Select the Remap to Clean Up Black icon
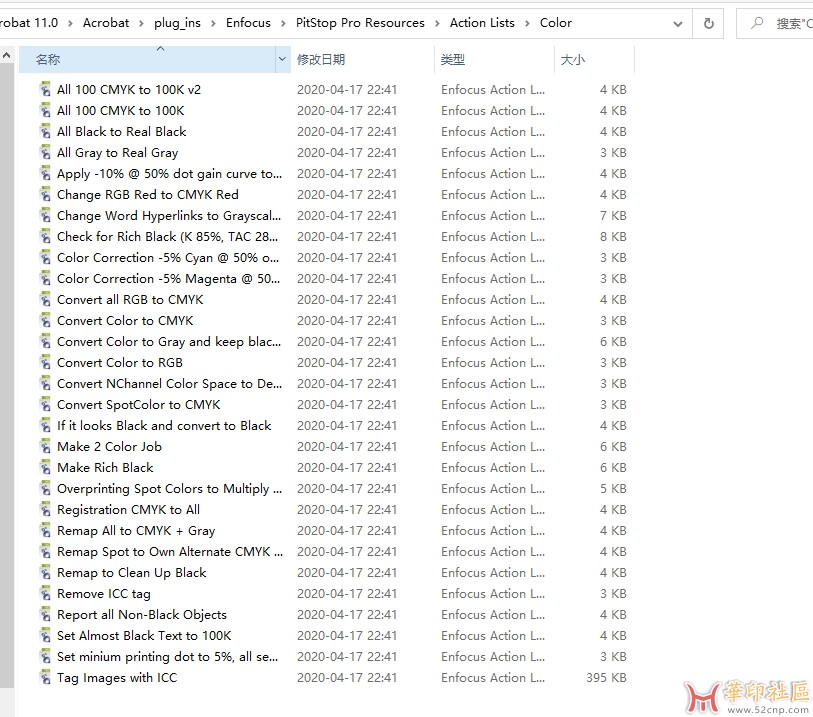The height and width of the screenshot is (717, 813). (46, 572)
